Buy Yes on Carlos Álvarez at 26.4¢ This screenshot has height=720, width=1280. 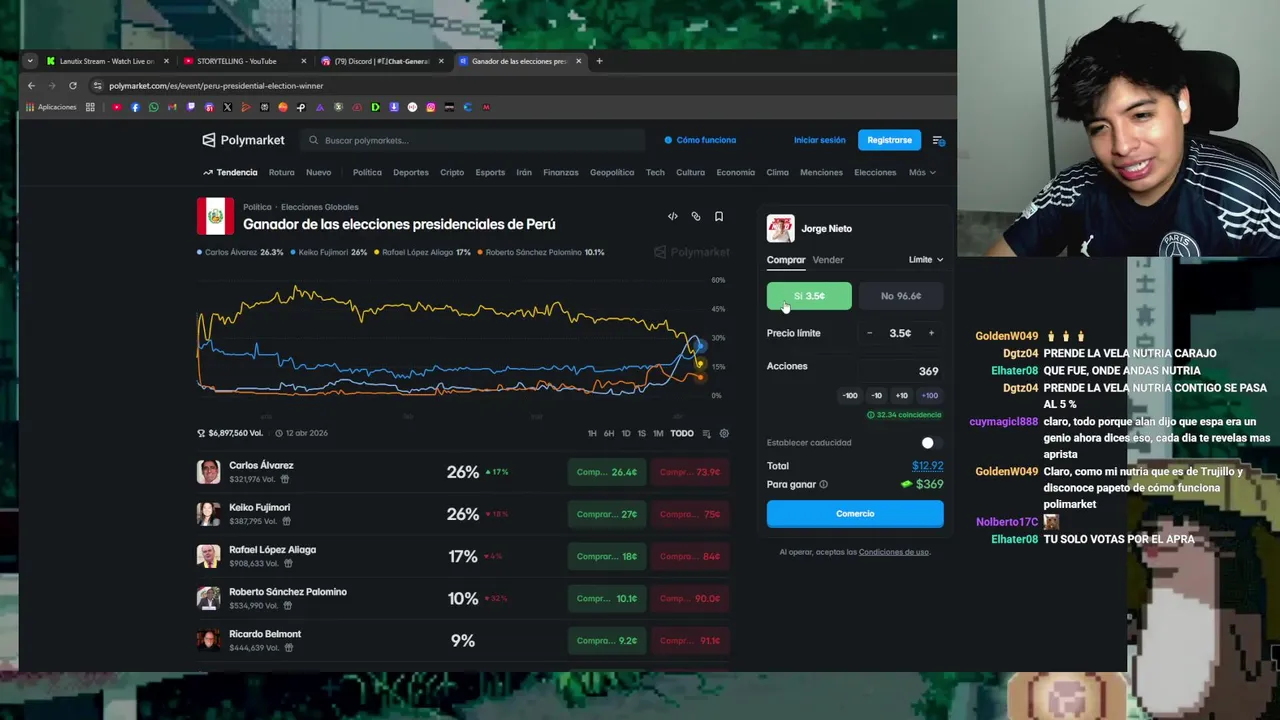(x=607, y=472)
